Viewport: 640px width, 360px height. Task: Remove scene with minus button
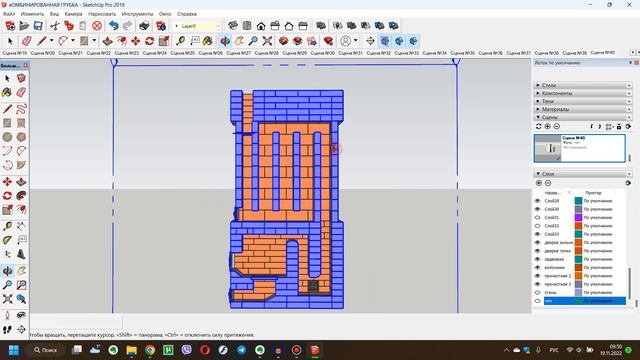click(556, 127)
